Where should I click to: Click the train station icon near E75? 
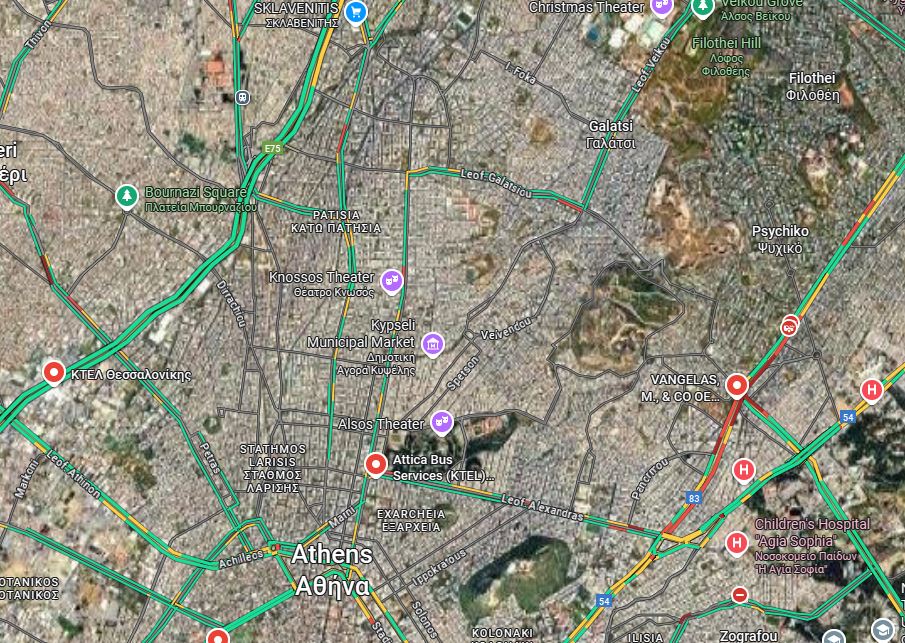(x=243, y=97)
